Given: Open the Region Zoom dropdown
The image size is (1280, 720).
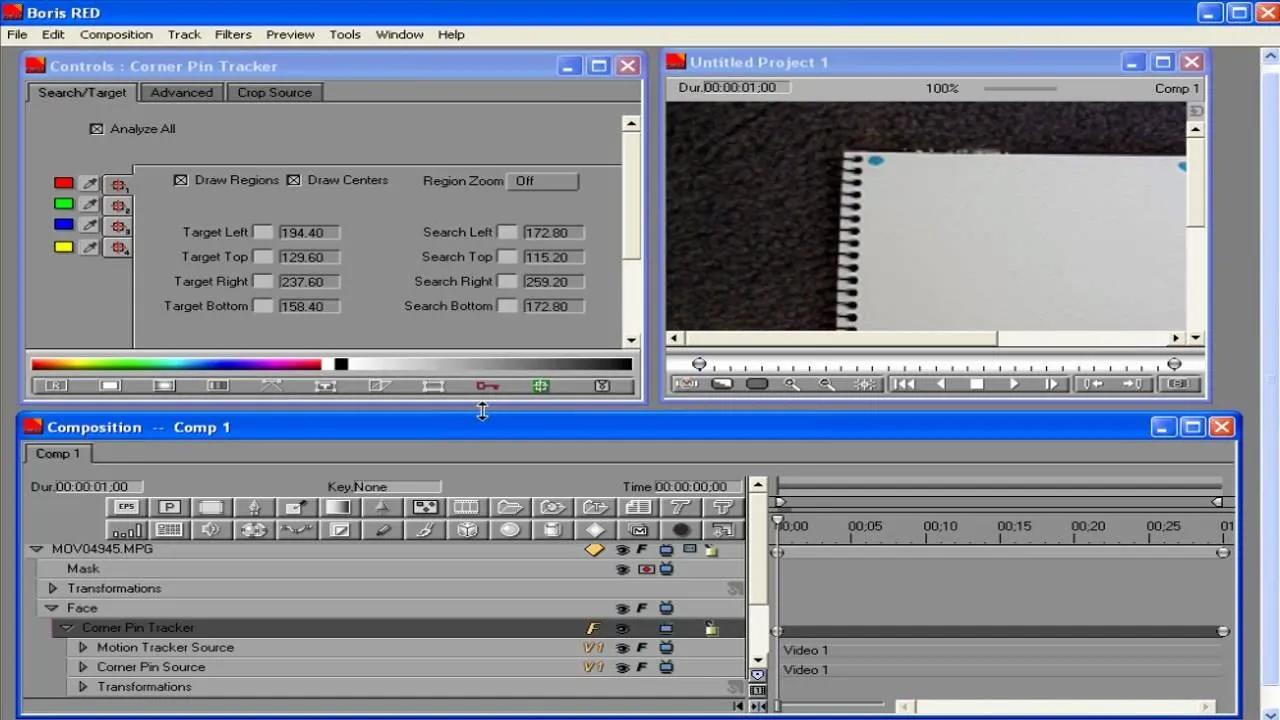Looking at the screenshot, I should [x=543, y=181].
